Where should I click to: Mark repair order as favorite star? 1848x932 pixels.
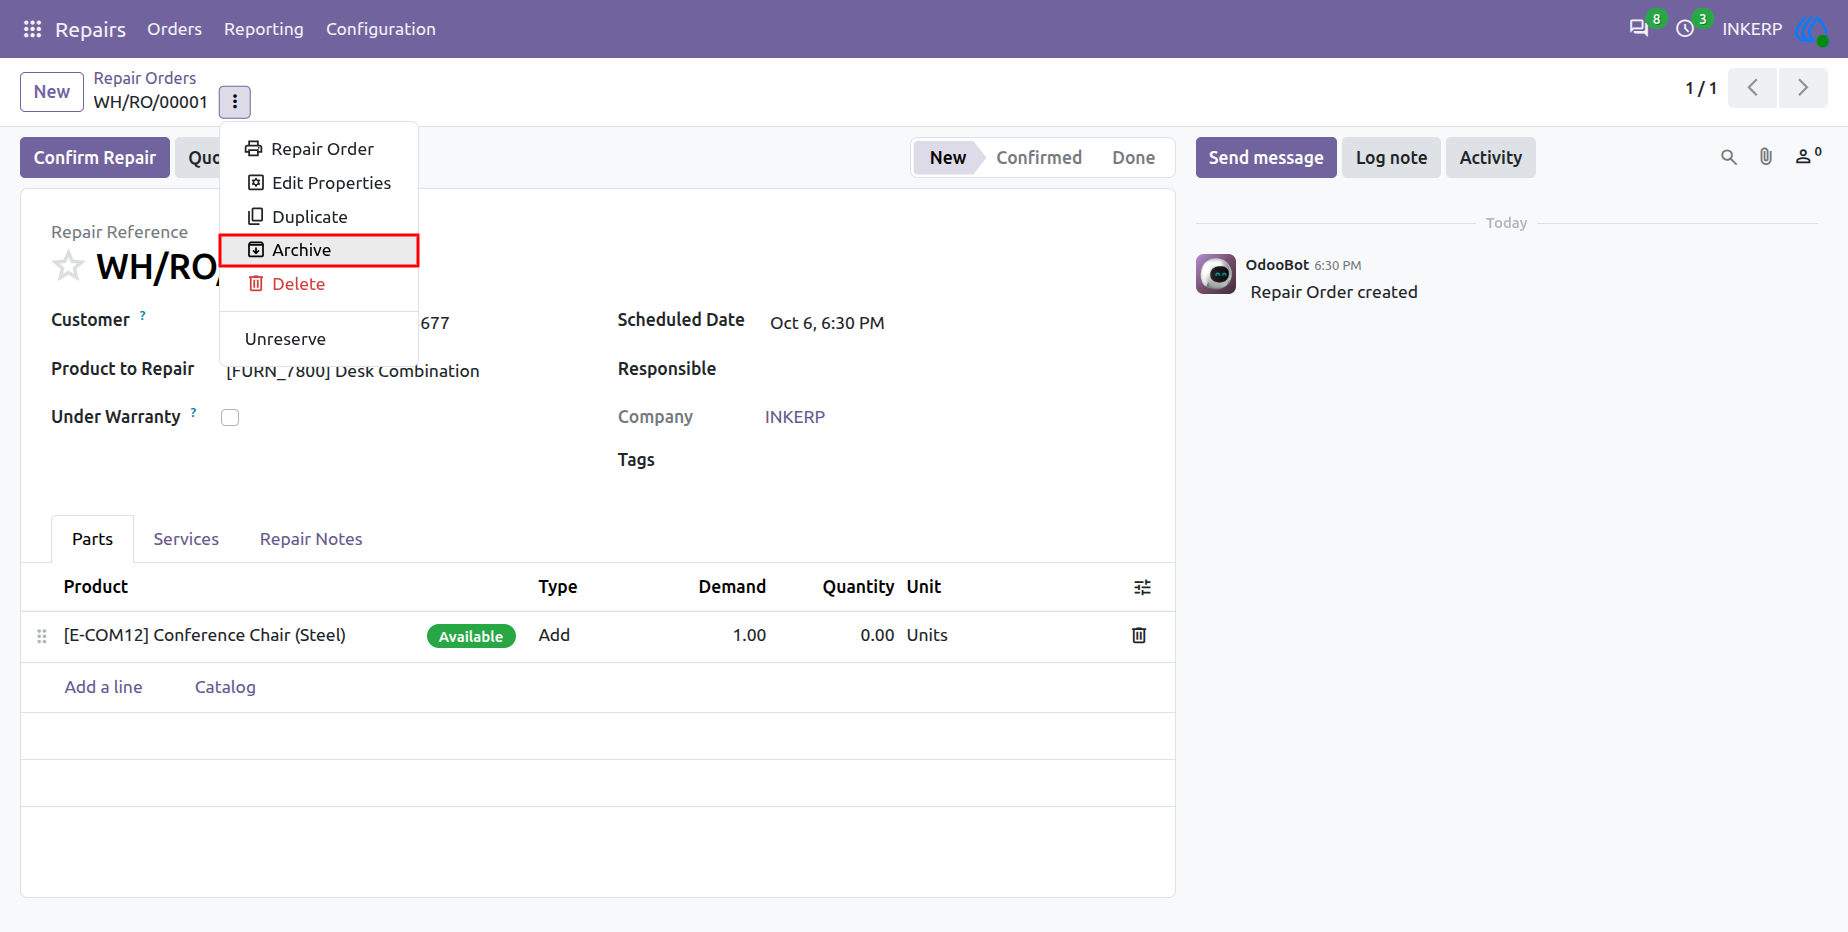point(68,267)
